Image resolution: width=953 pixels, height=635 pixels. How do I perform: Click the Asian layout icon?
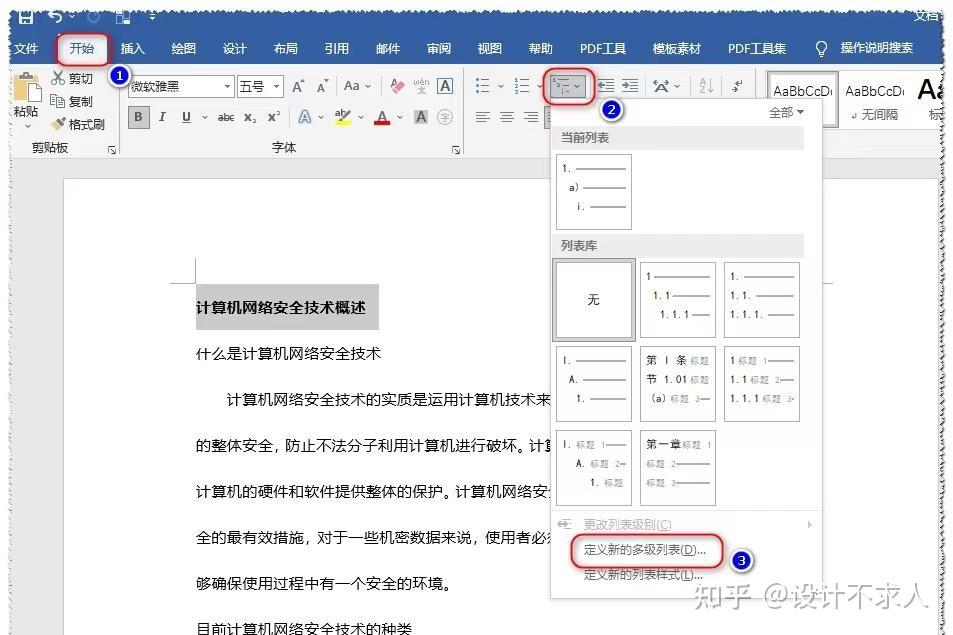coord(661,86)
